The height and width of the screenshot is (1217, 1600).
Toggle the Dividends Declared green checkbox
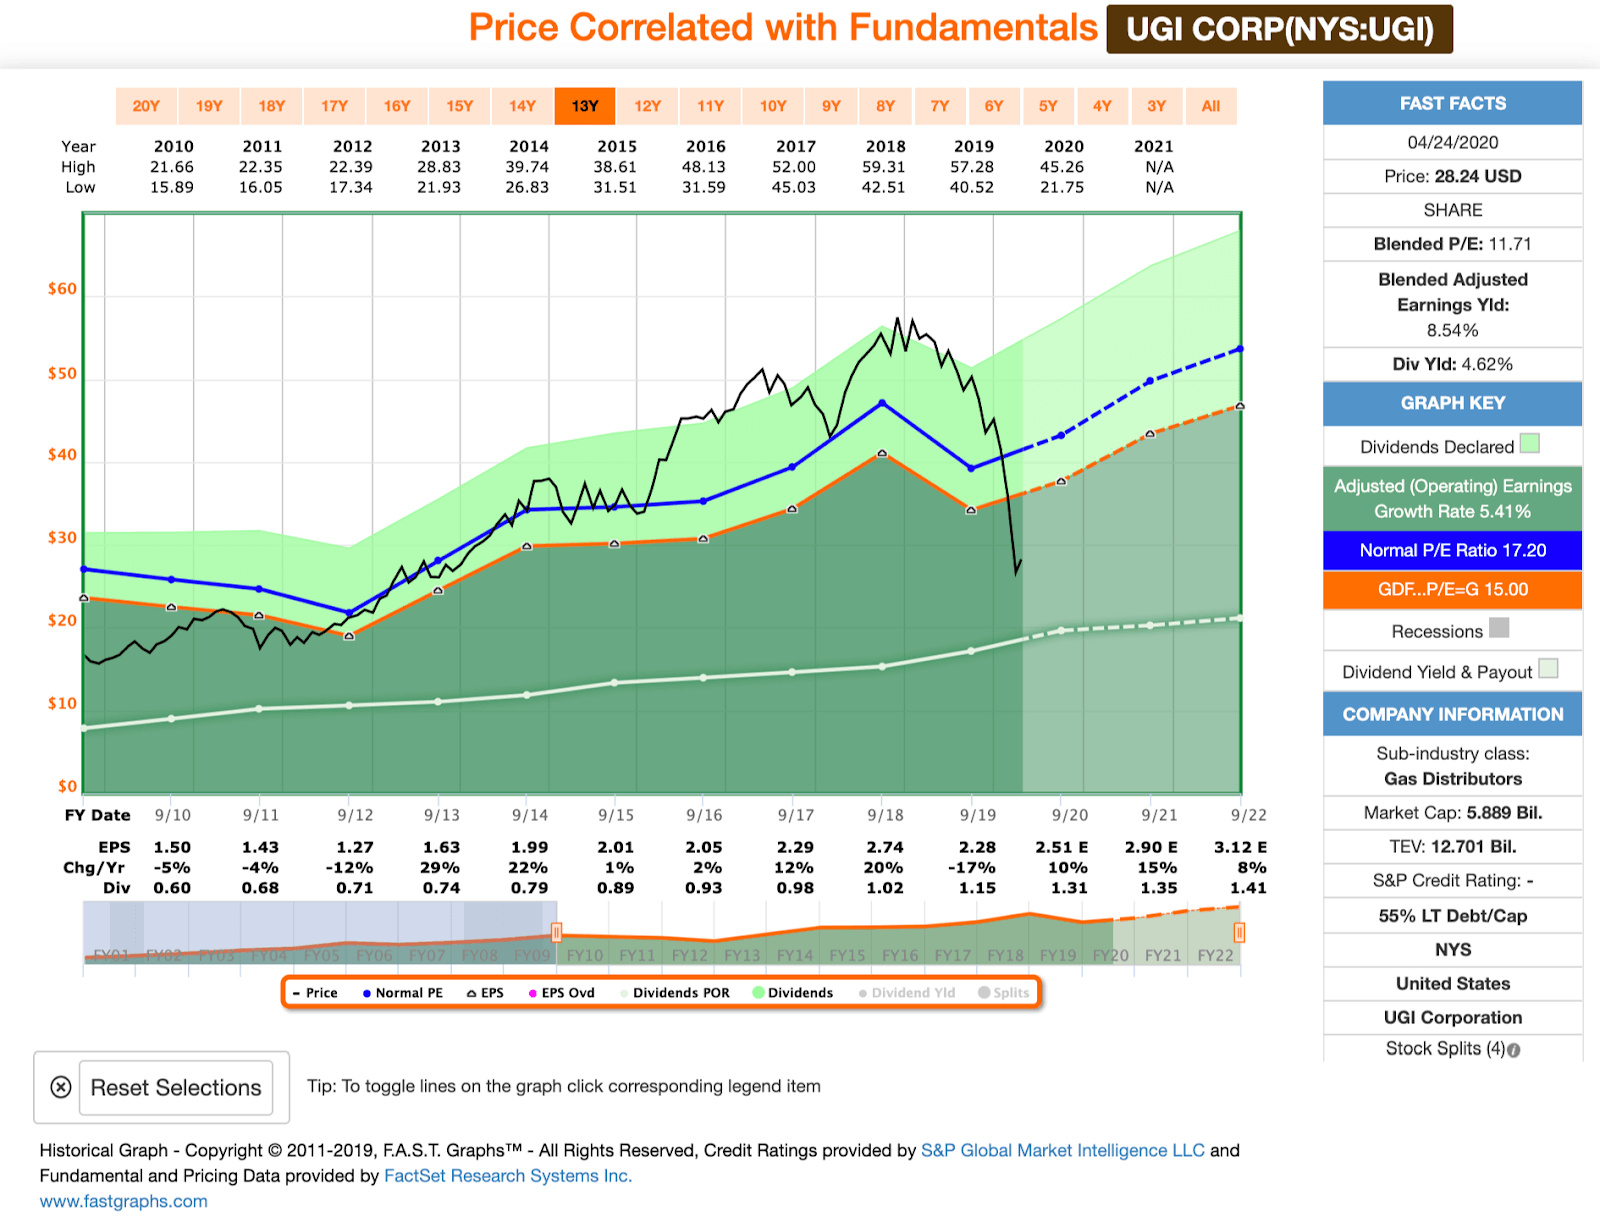pyautogui.click(x=1530, y=443)
